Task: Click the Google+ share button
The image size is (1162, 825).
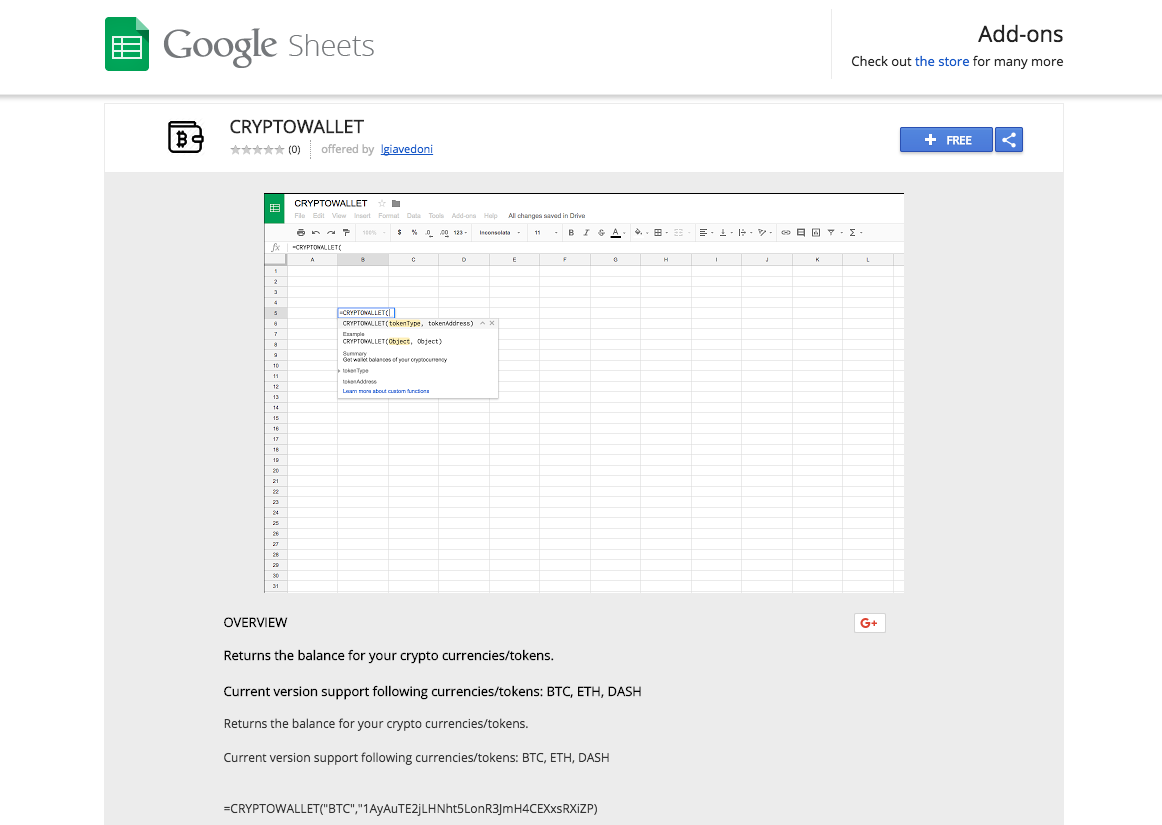Action: [869, 623]
